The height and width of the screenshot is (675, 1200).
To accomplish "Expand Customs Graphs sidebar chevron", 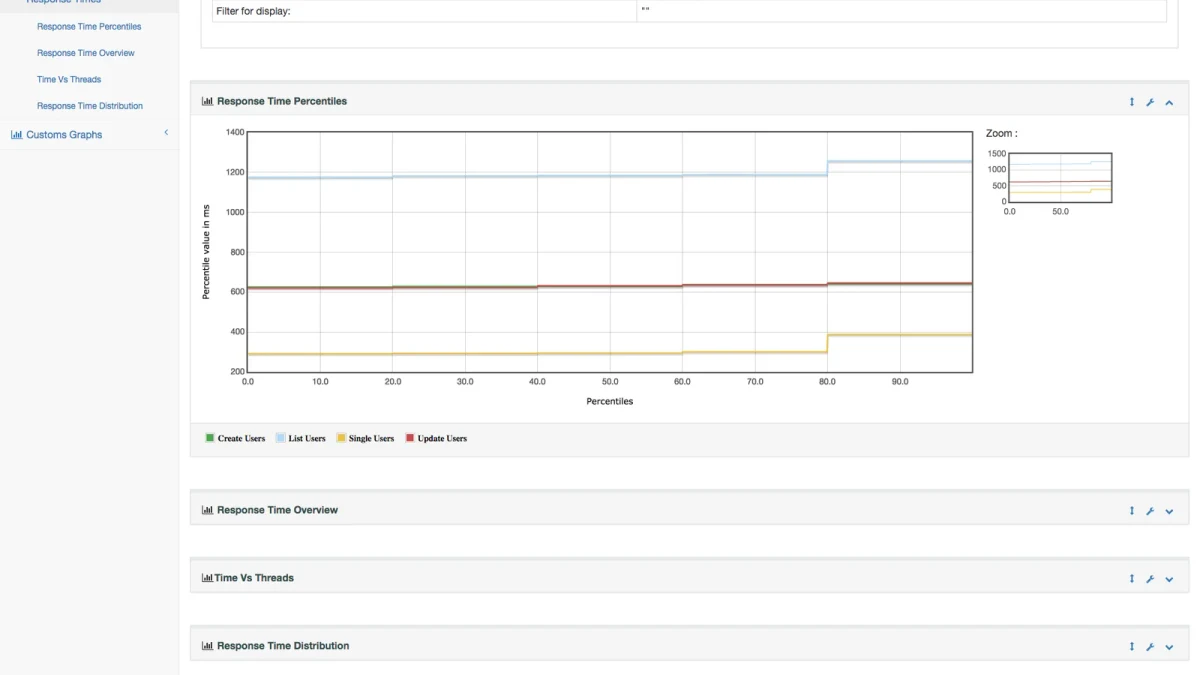I will pos(166,133).
